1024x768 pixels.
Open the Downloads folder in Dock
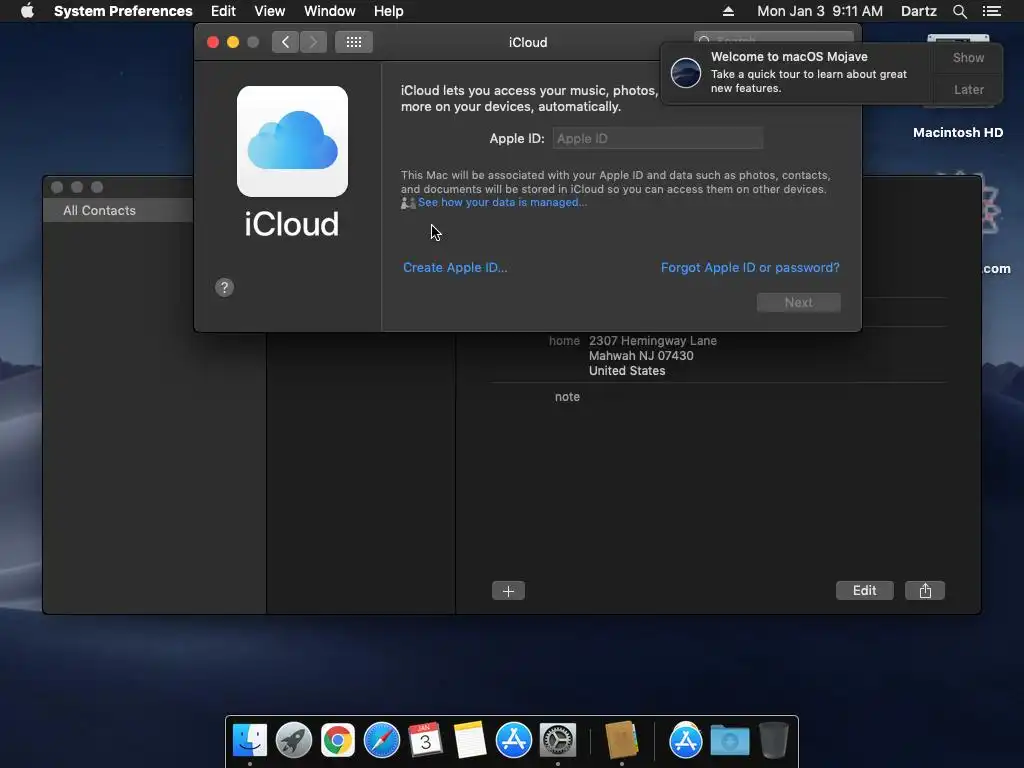point(729,741)
